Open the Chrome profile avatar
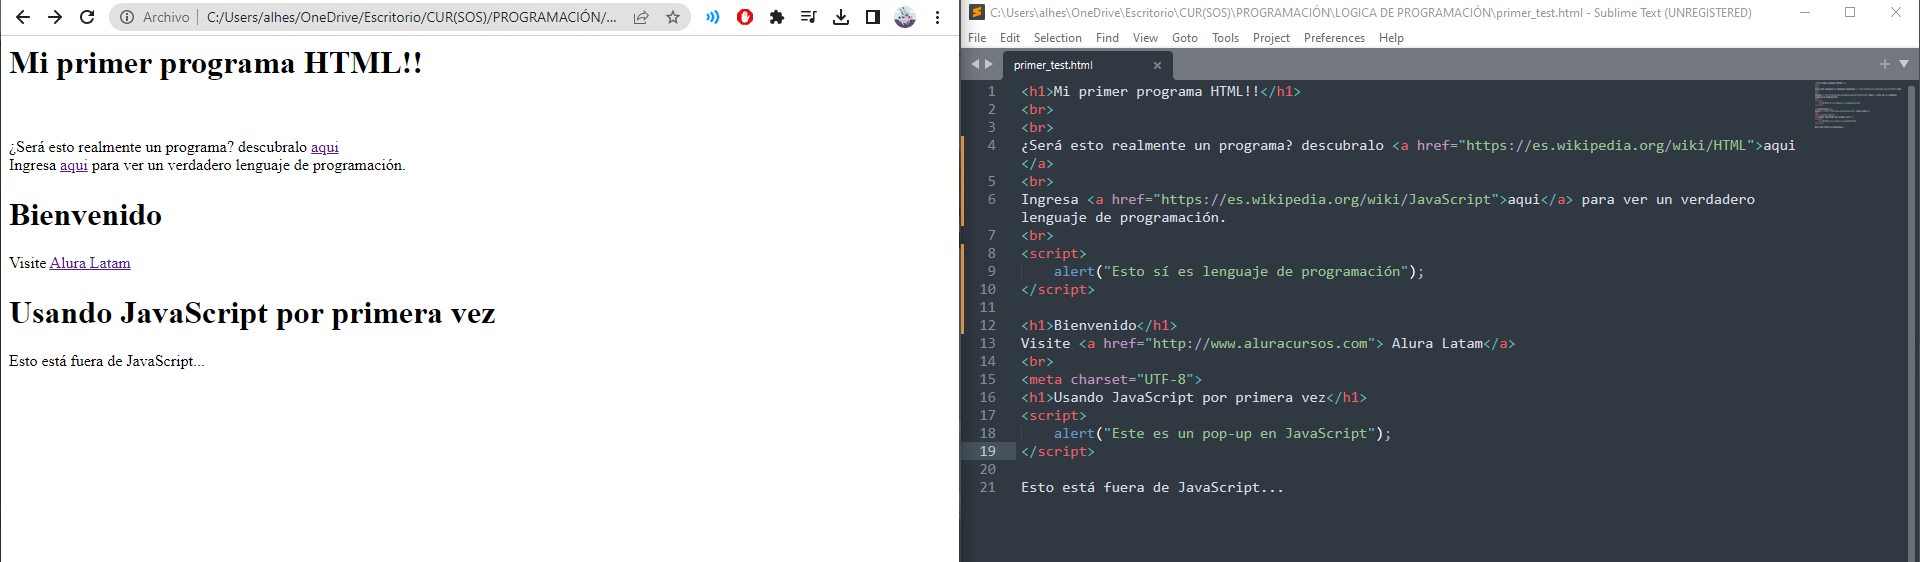Screen dimensions: 1920x562 coord(905,17)
